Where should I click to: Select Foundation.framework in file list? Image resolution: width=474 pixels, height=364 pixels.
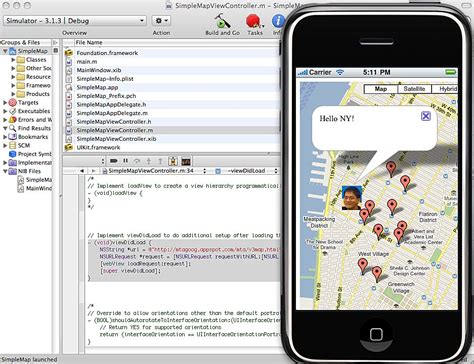[171, 53]
